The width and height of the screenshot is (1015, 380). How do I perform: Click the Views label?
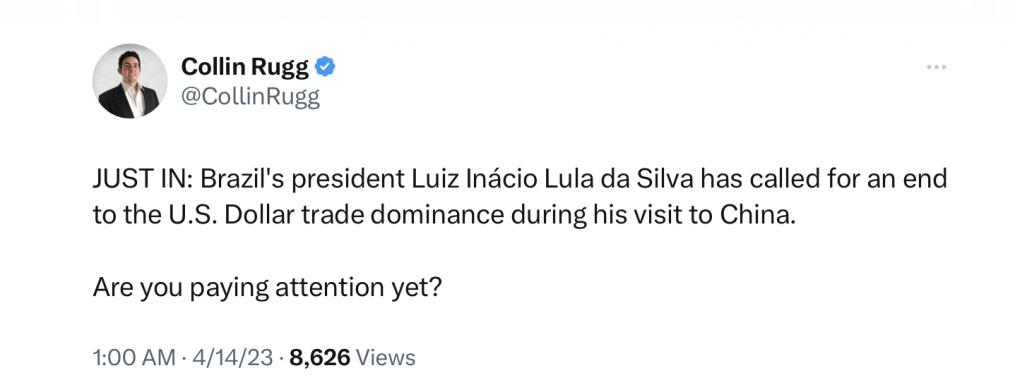click(386, 357)
